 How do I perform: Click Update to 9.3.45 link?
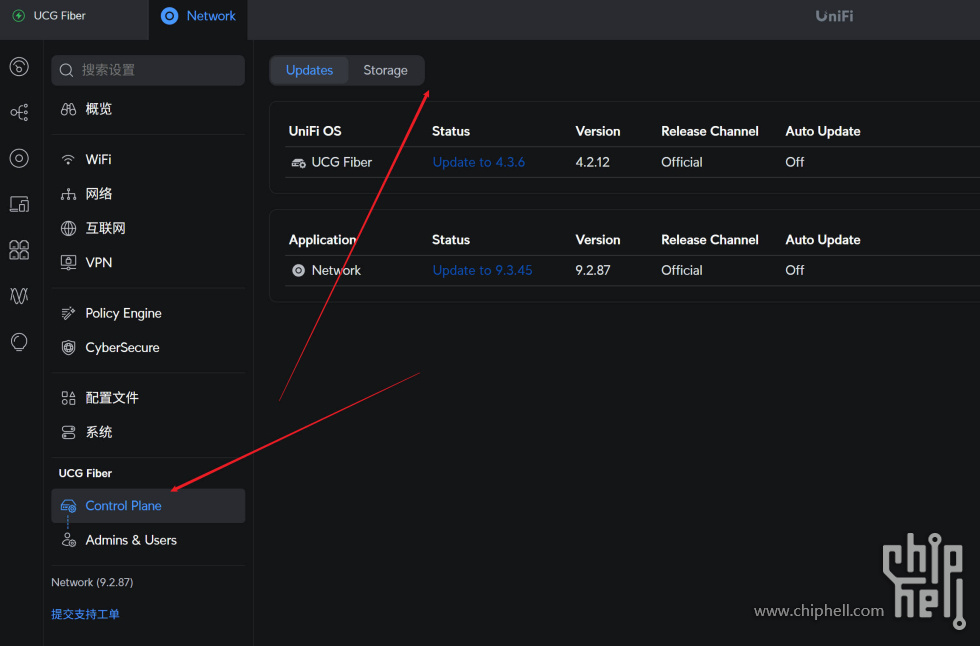click(x=482, y=271)
